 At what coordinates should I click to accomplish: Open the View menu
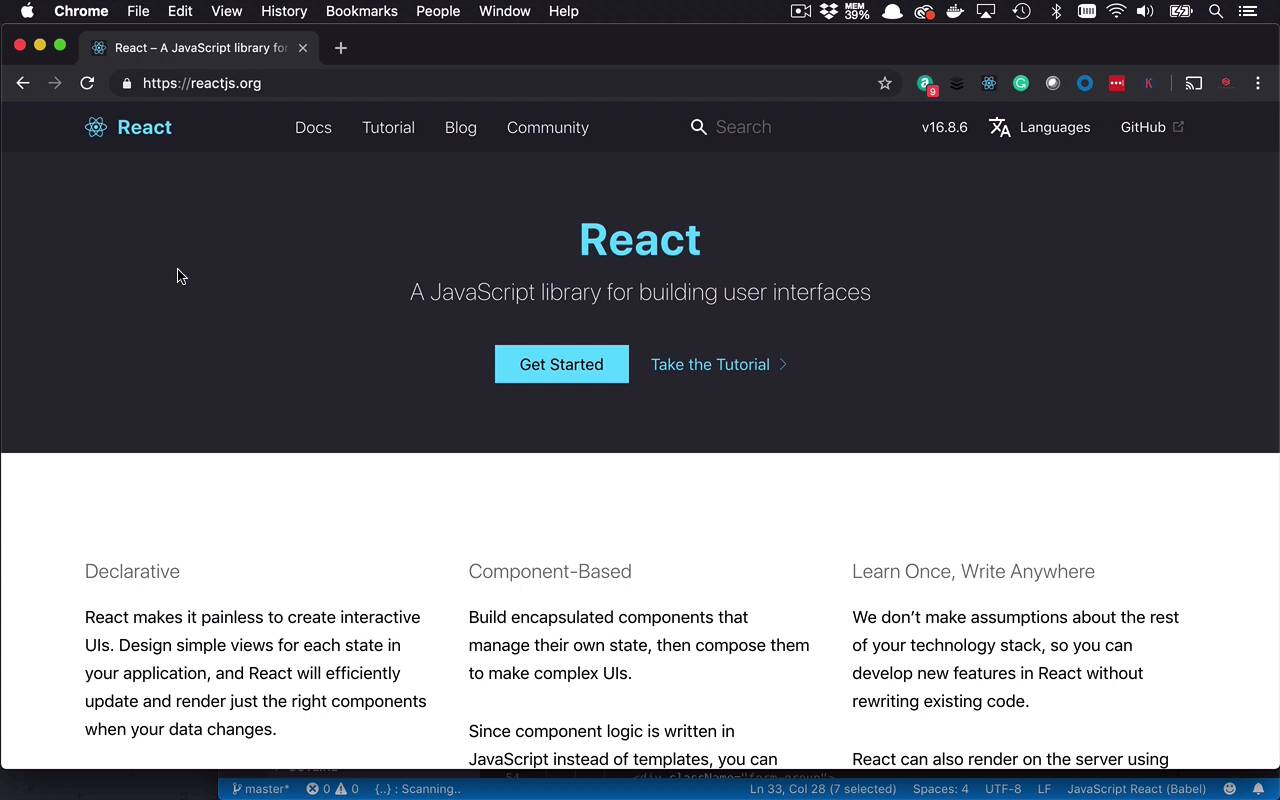point(227,11)
